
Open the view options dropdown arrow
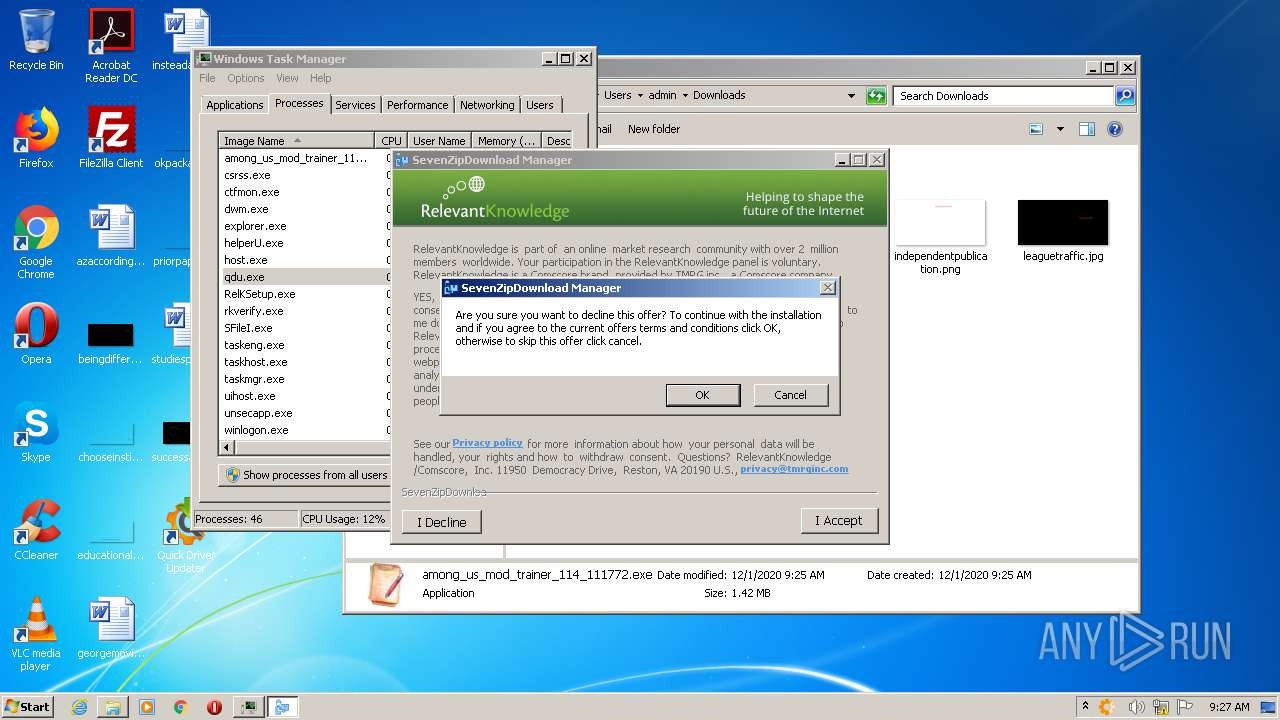(1060, 129)
